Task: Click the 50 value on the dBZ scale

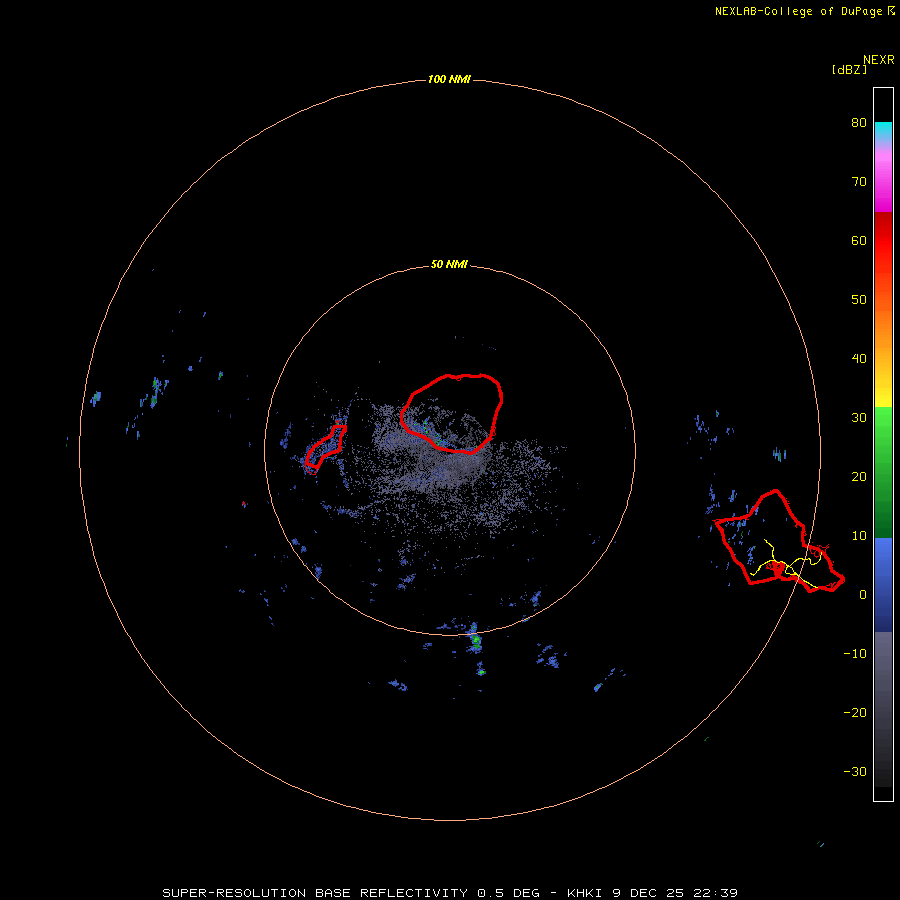Action: point(859,300)
